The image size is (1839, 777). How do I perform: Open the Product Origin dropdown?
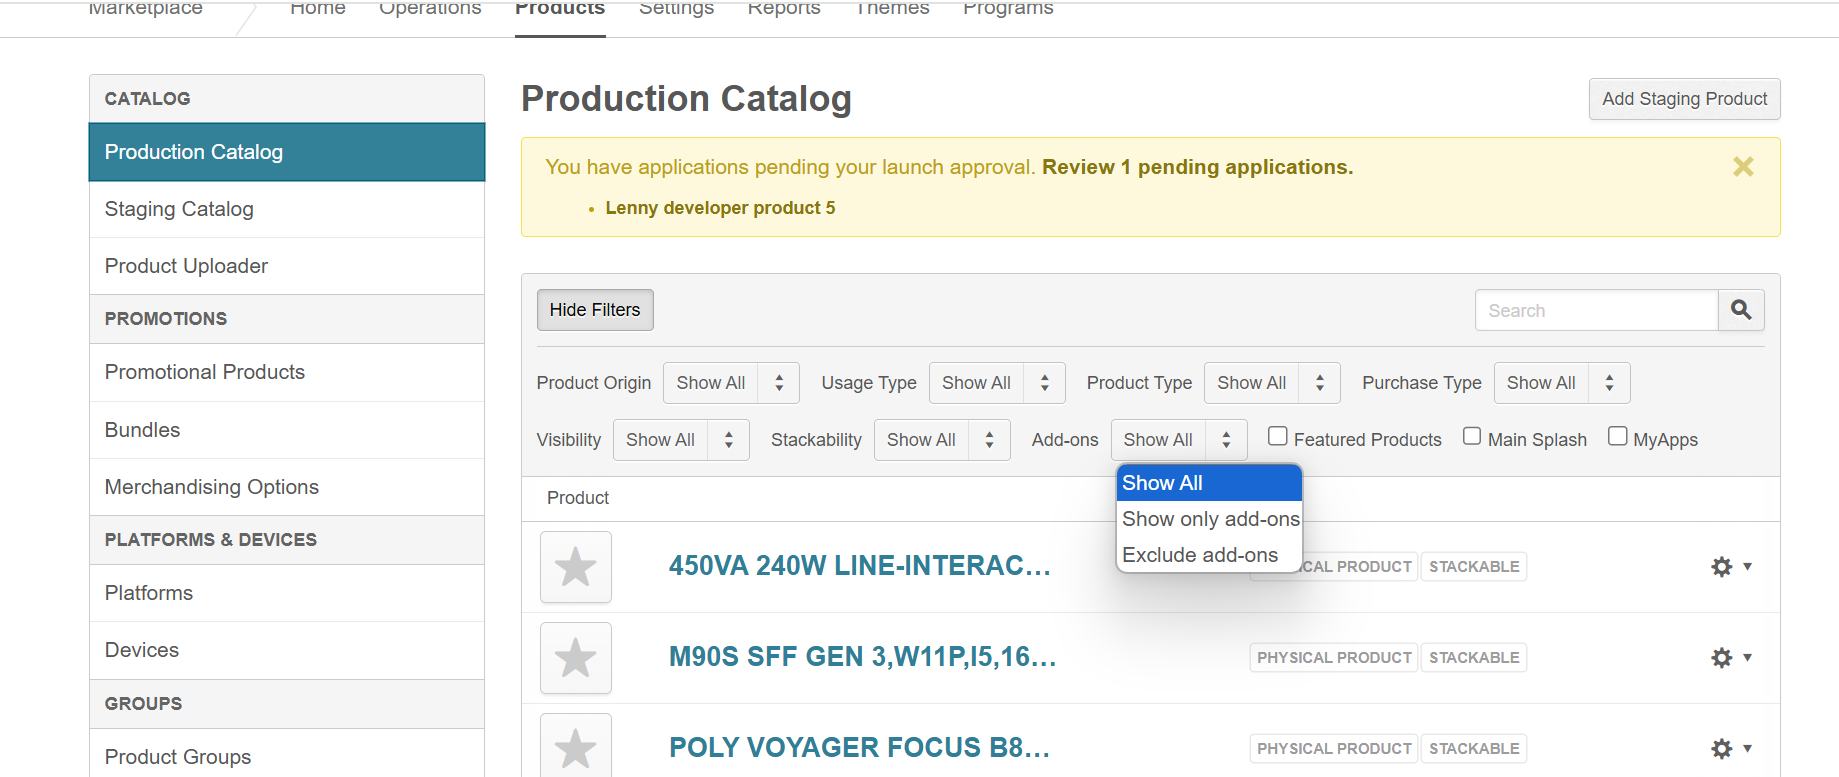coord(731,383)
